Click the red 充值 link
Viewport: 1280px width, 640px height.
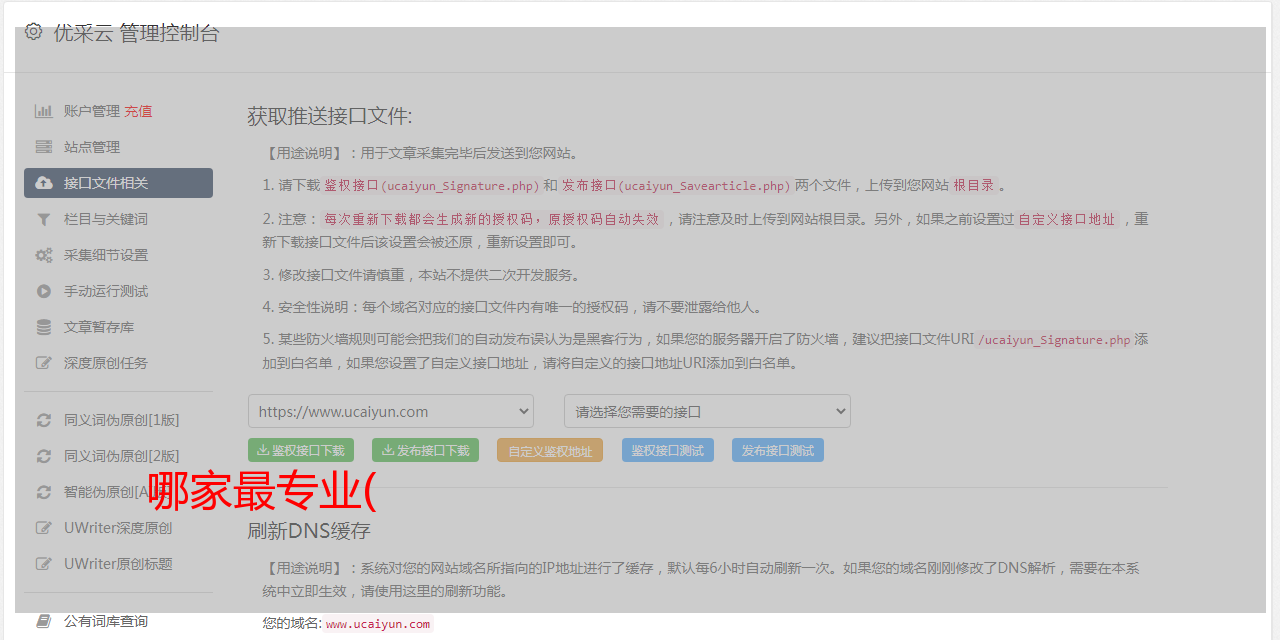coord(138,111)
